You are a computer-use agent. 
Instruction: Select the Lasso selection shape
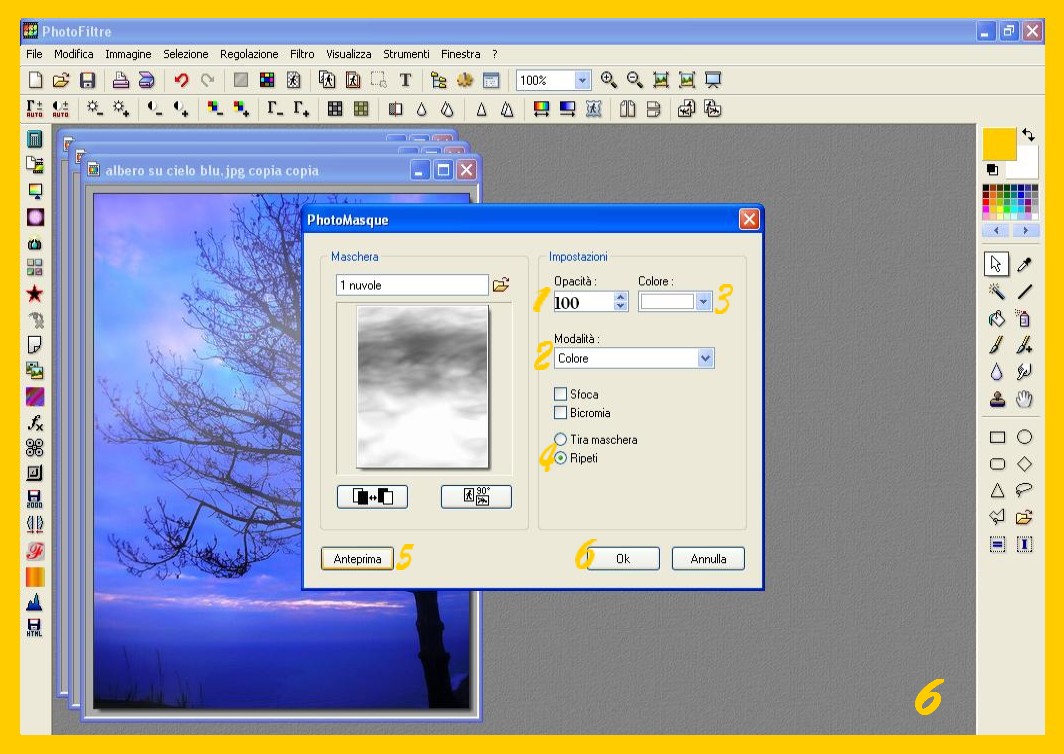1024,490
